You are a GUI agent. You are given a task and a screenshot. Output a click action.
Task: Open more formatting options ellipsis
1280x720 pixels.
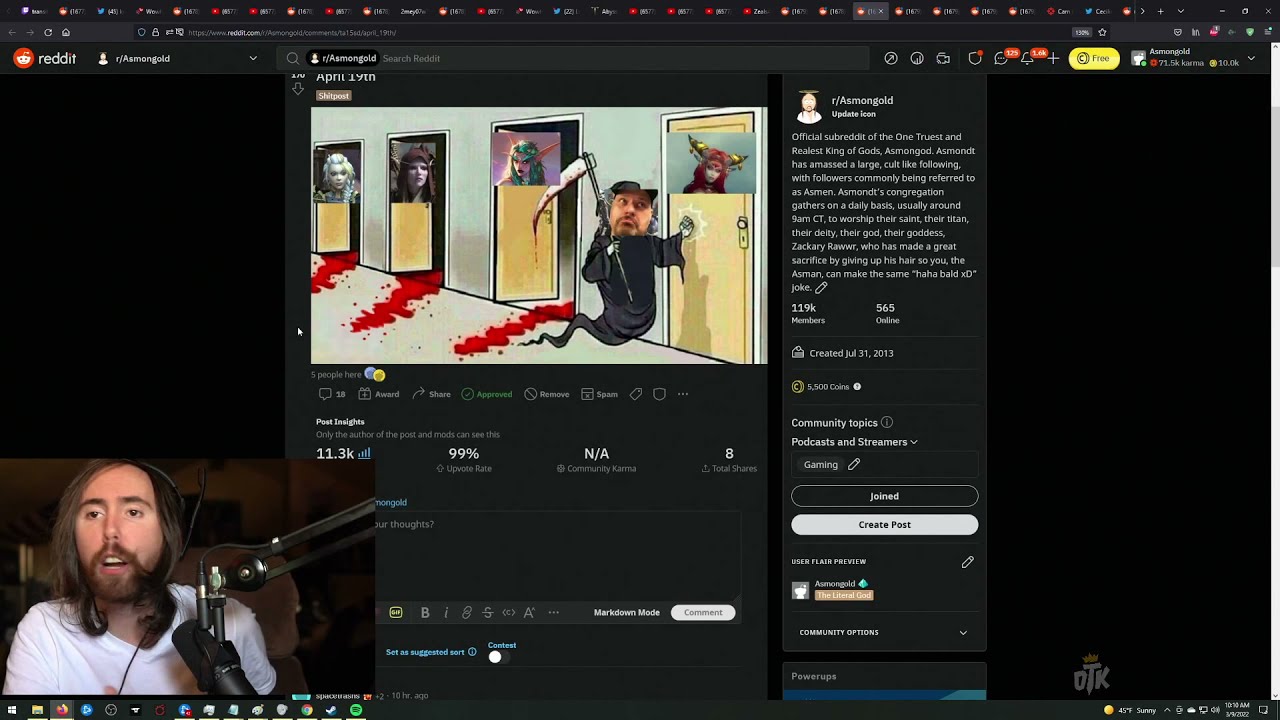(x=554, y=612)
